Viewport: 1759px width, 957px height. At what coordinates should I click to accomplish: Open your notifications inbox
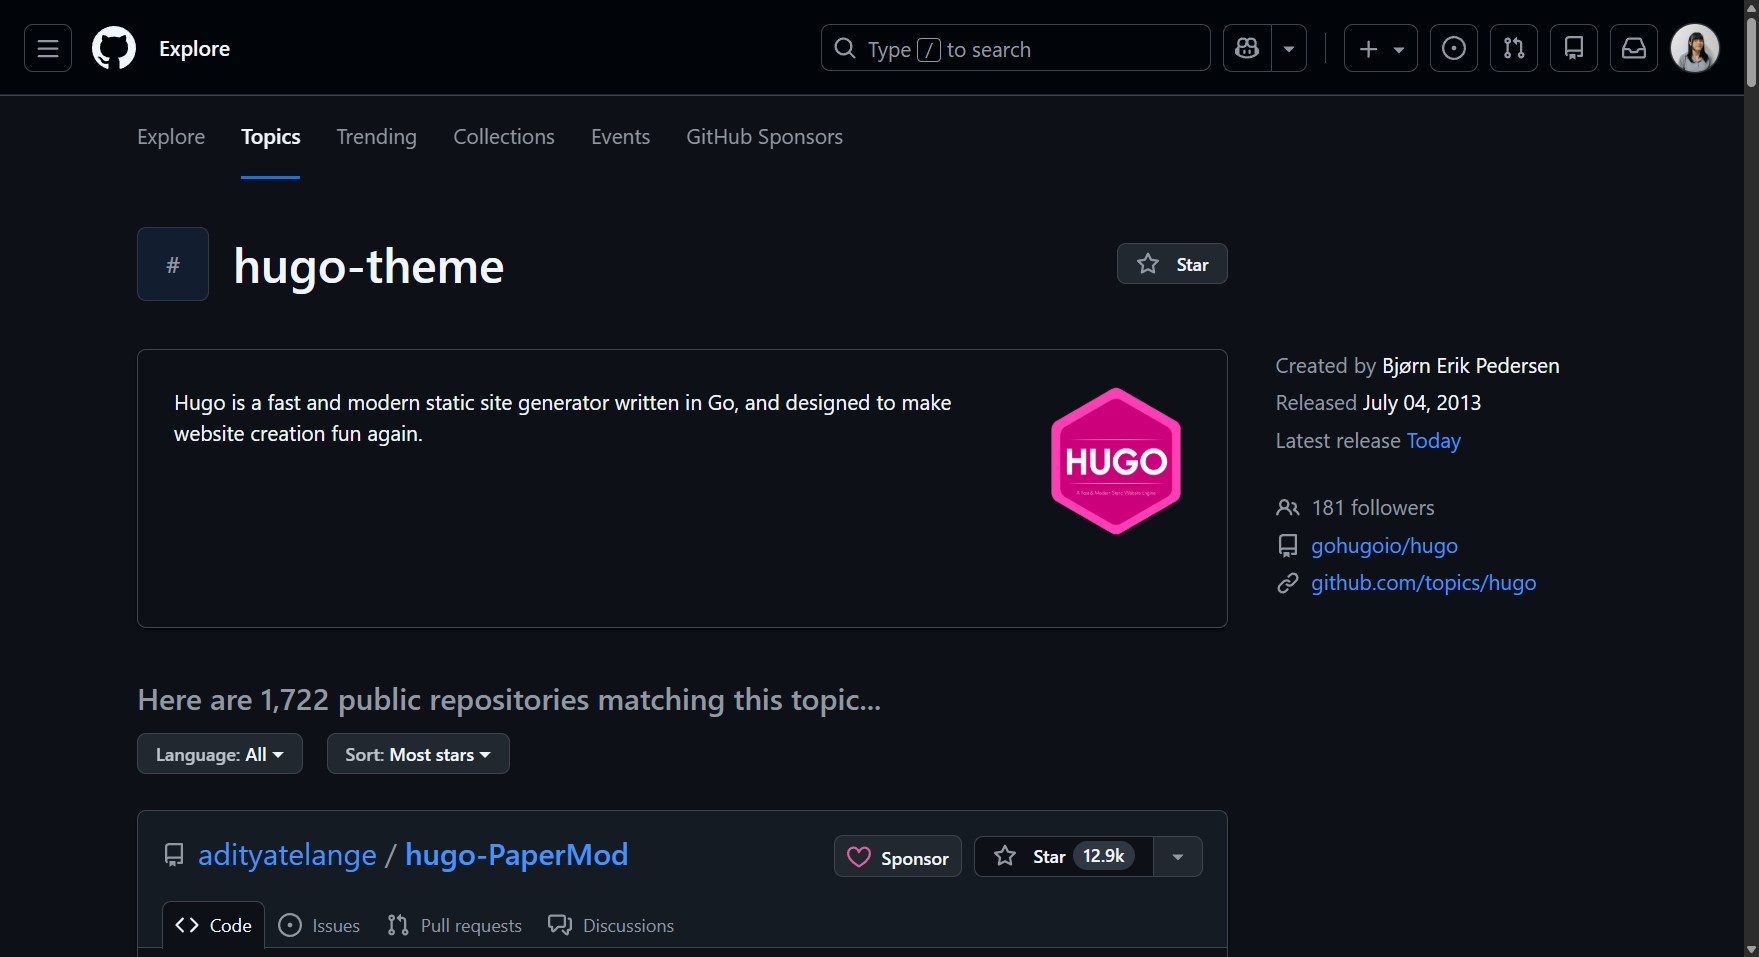[x=1633, y=47]
